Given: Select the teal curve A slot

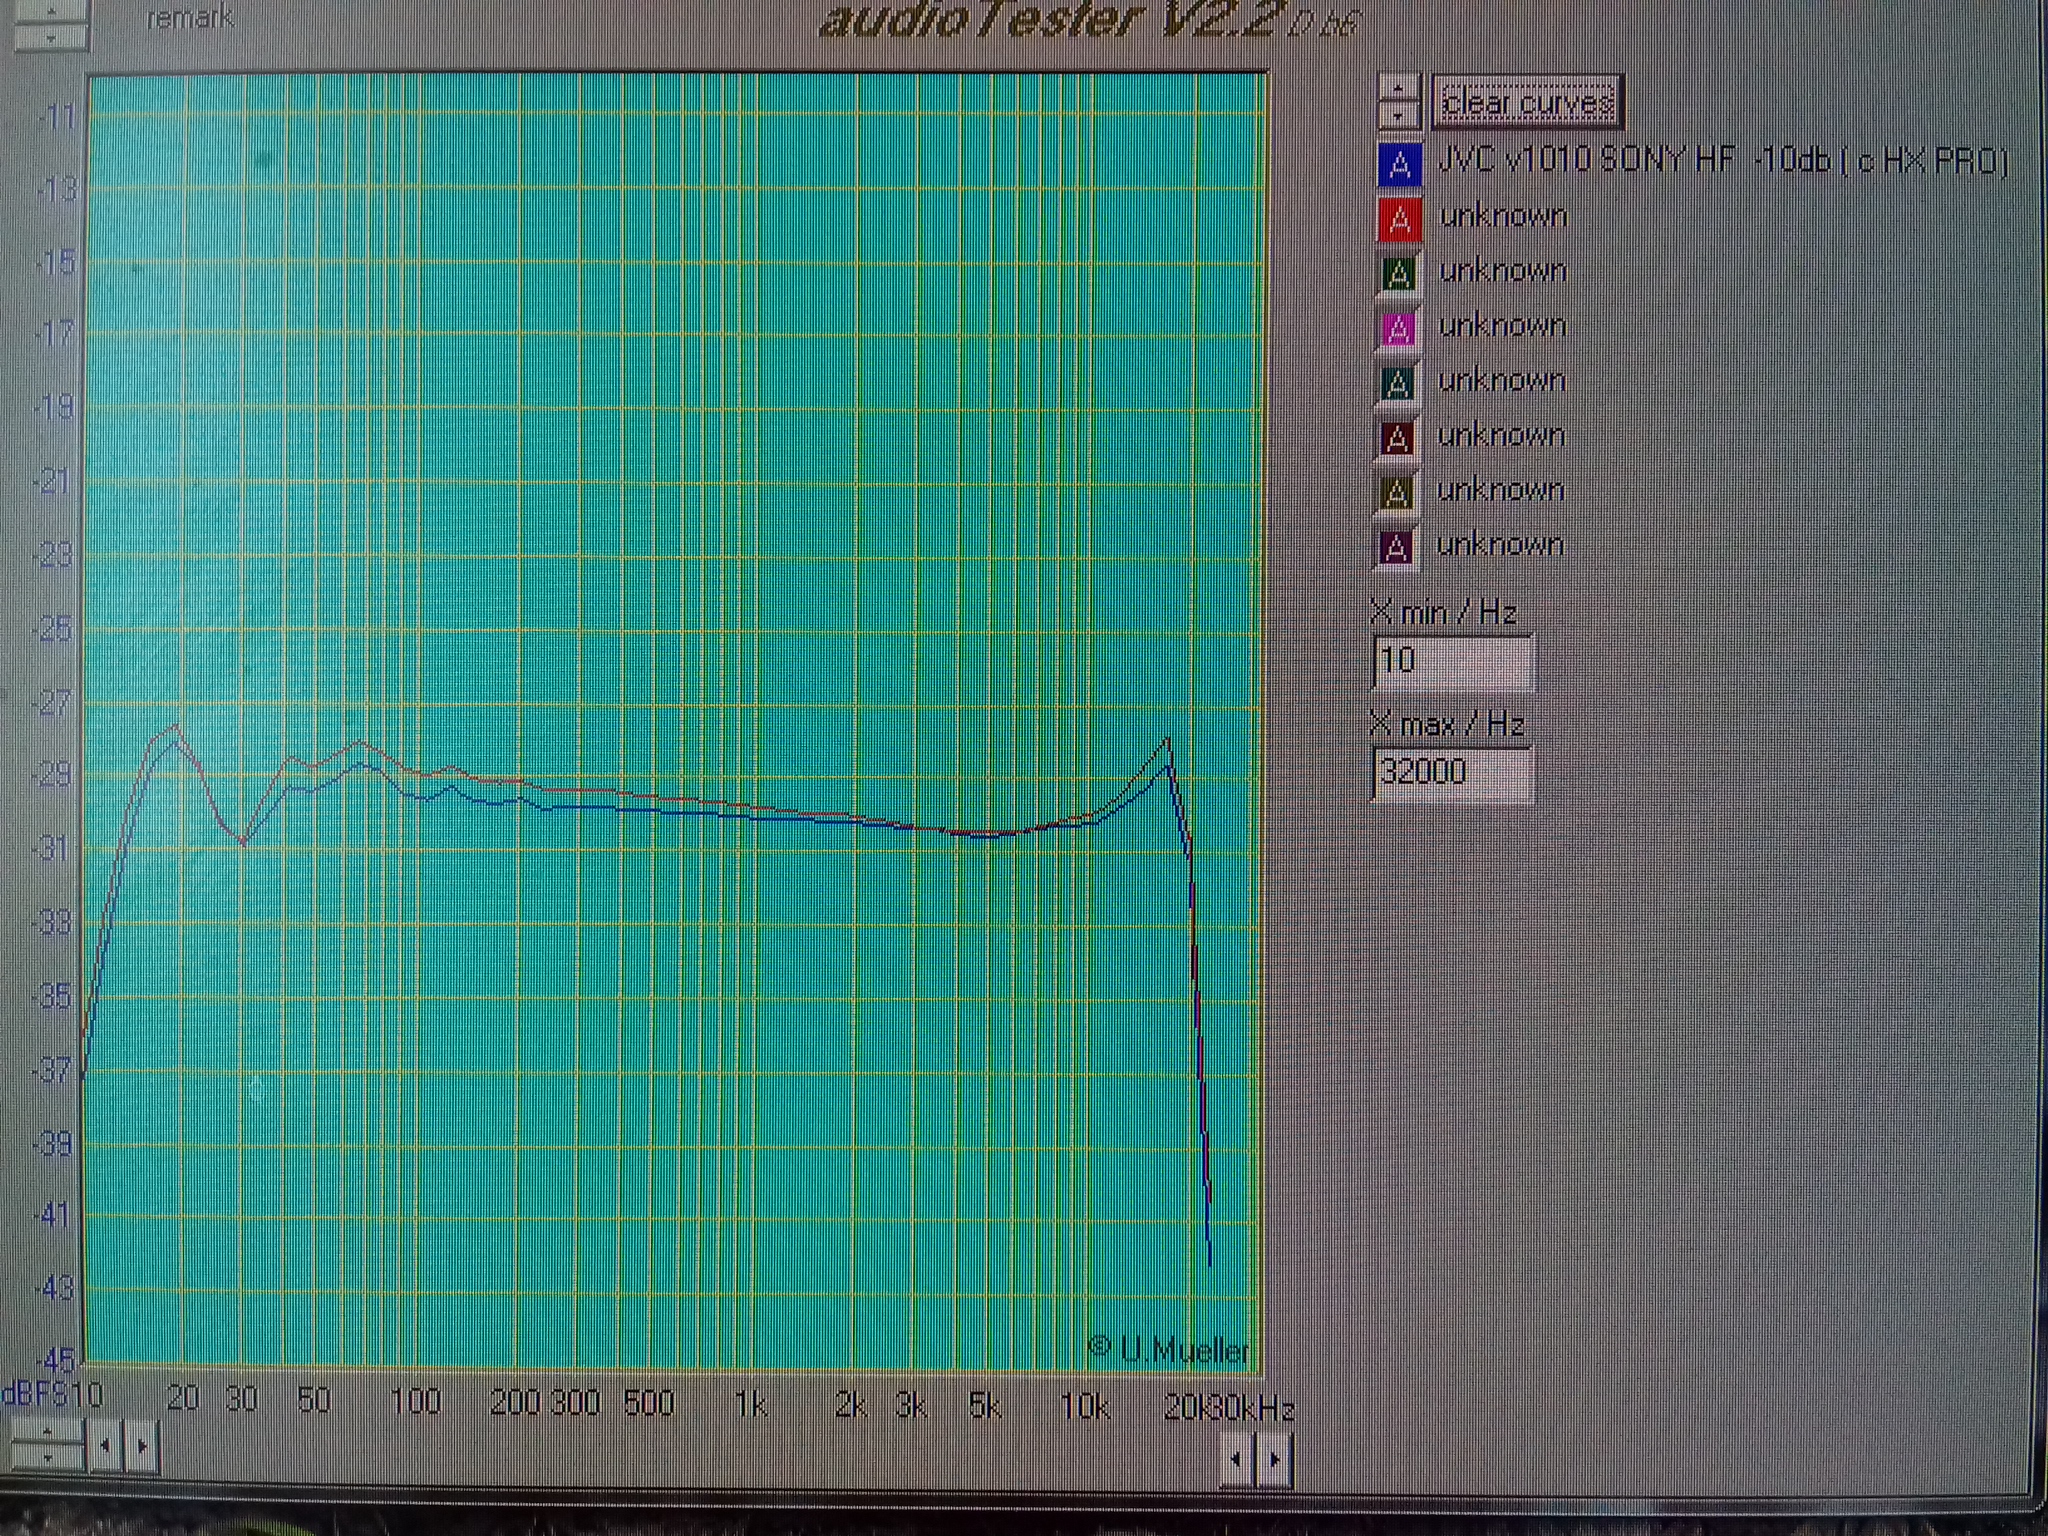Looking at the screenshot, I should pos(1397,384).
